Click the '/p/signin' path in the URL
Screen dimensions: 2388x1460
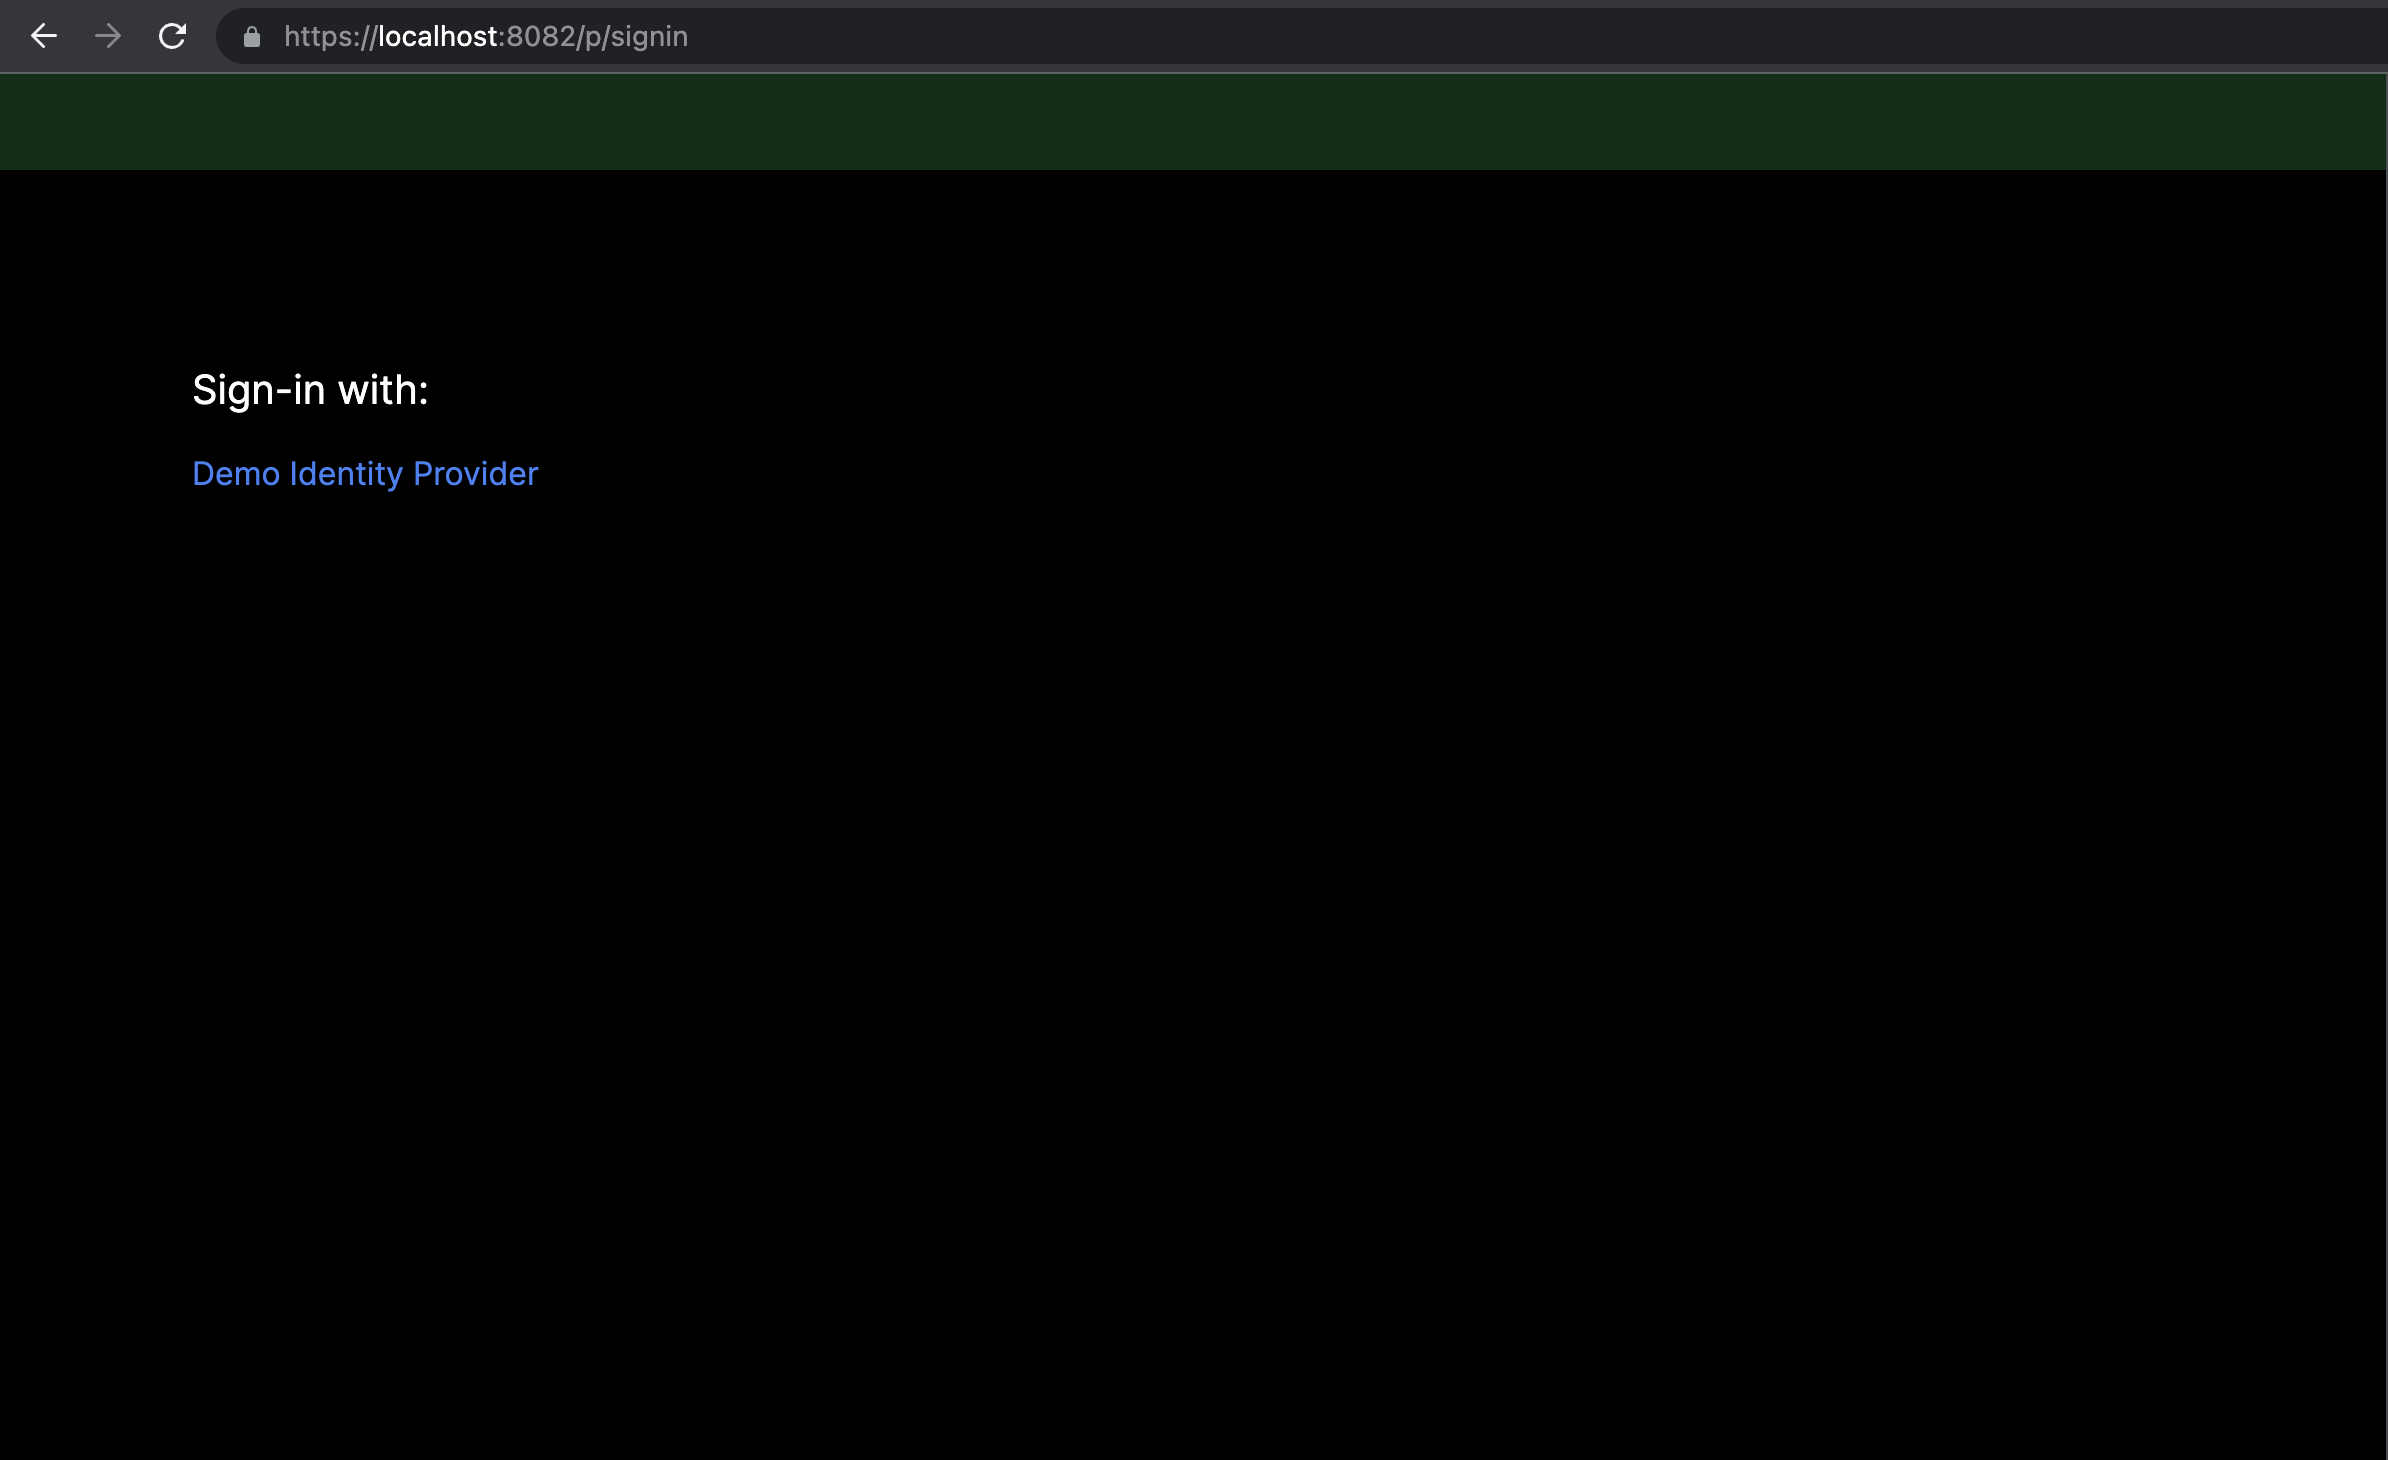point(633,37)
